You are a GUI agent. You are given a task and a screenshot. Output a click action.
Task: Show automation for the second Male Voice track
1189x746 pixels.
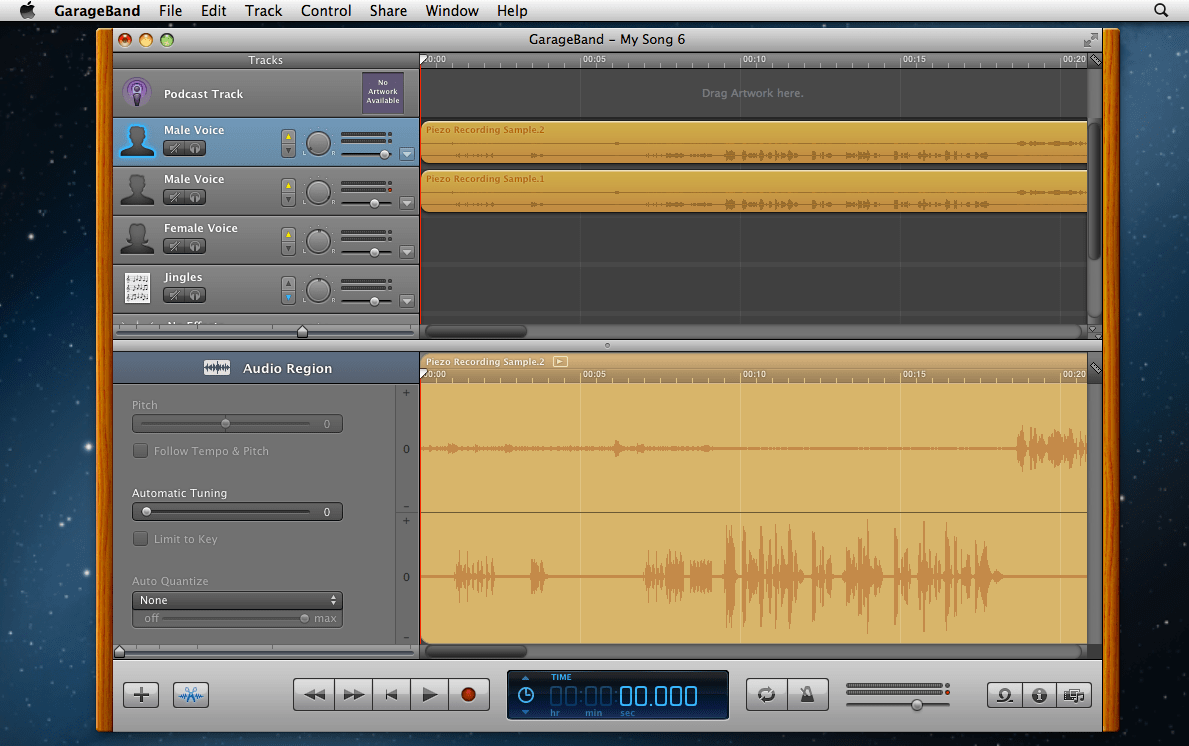tap(407, 203)
